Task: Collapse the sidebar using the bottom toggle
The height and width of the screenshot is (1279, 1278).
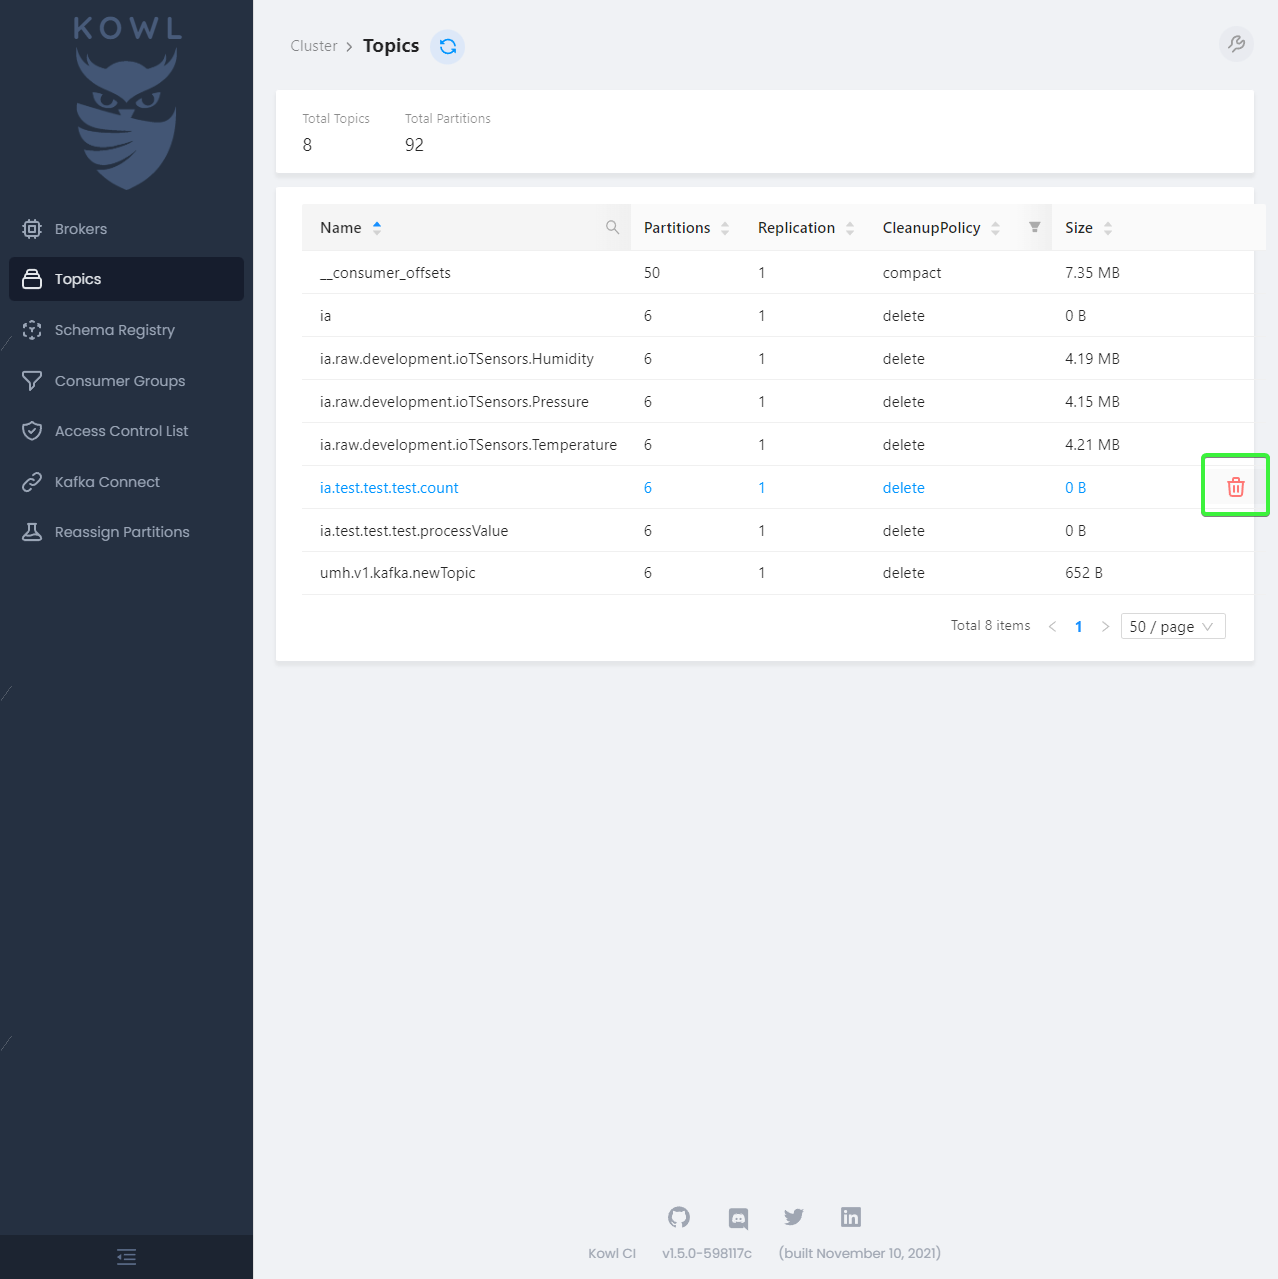Action: point(126,1257)
